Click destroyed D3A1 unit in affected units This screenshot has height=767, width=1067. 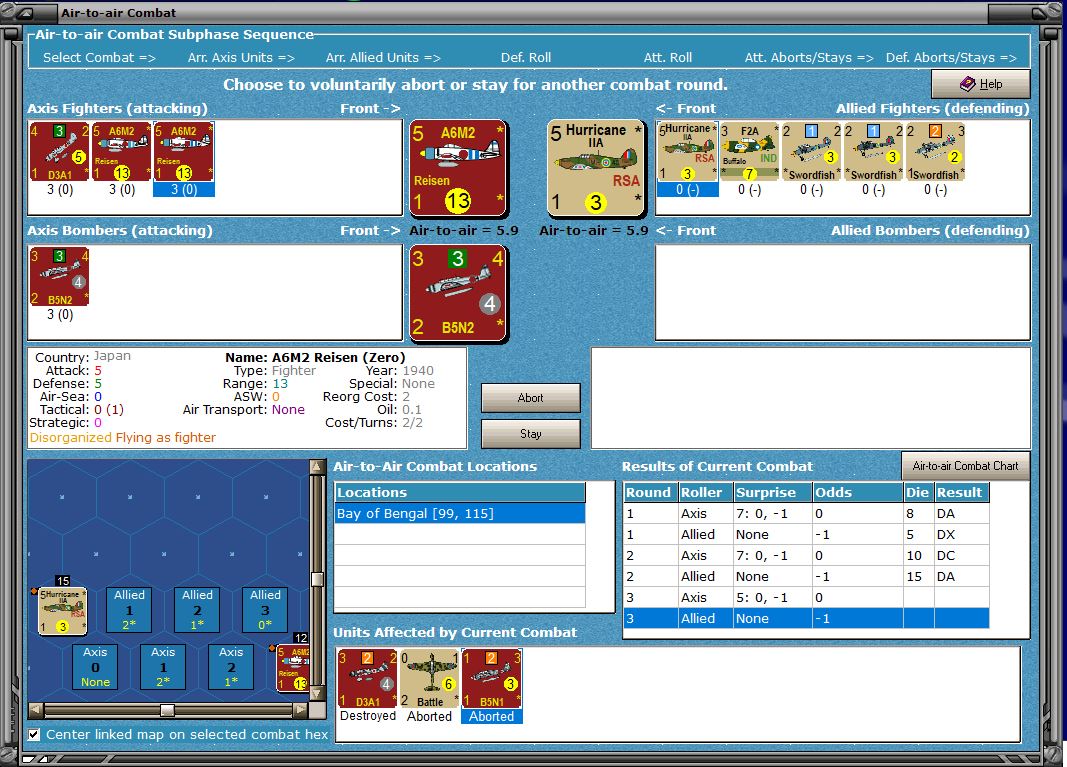pos(367,679)
